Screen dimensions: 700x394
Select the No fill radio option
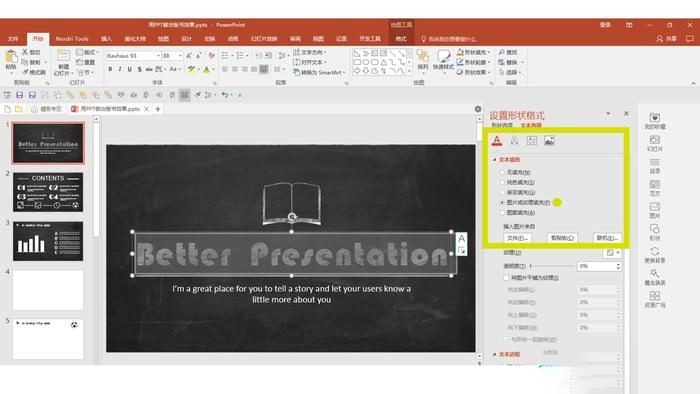[502, 172]
